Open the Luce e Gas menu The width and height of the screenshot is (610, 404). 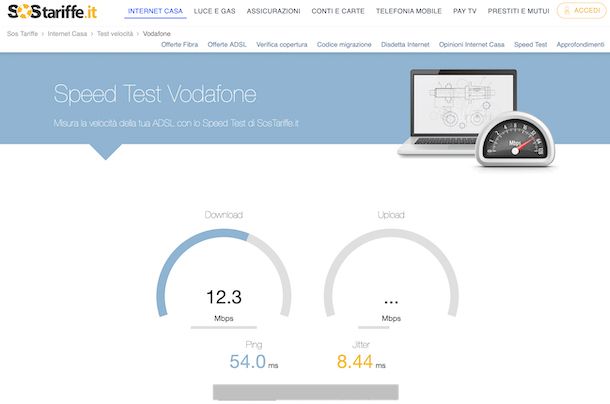point(214,11)
